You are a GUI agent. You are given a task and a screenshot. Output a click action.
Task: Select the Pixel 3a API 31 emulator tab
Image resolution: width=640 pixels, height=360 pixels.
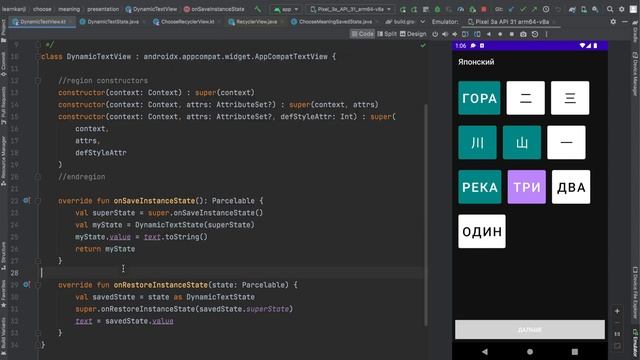pyautogui.click(x=512, y=22)
